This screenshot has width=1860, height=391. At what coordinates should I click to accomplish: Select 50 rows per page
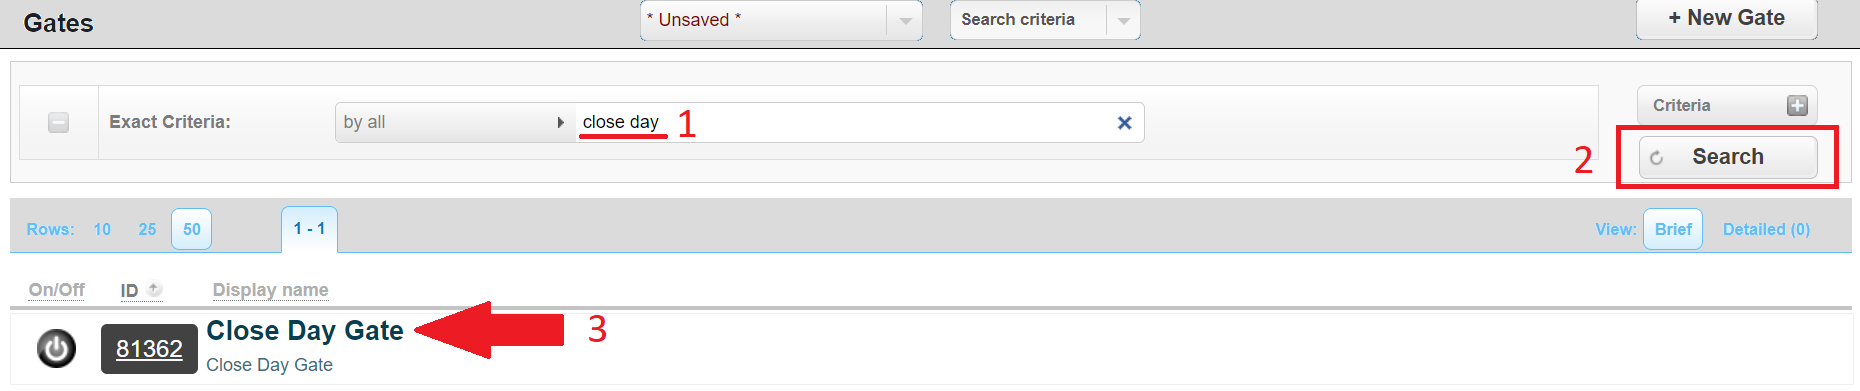(x=191, y=229)
